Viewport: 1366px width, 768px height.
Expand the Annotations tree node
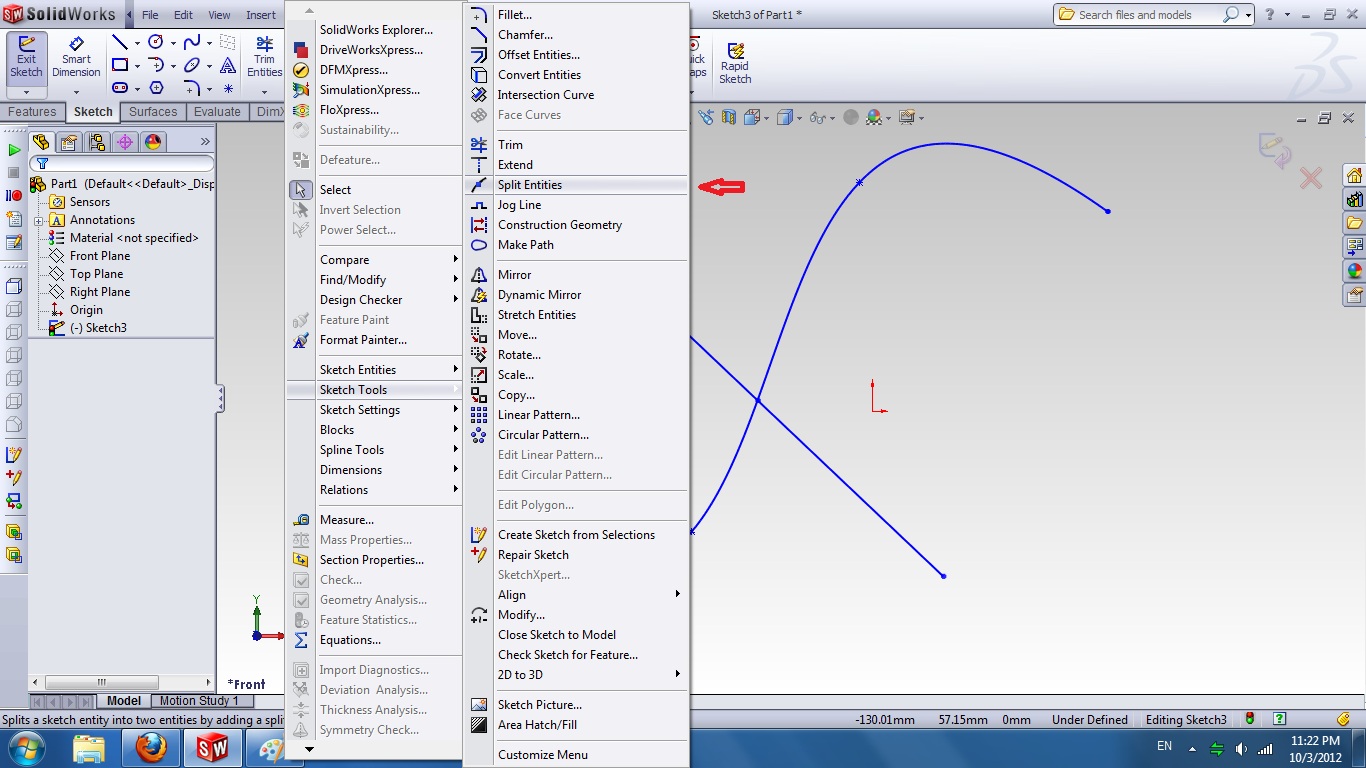pos(39,221)
